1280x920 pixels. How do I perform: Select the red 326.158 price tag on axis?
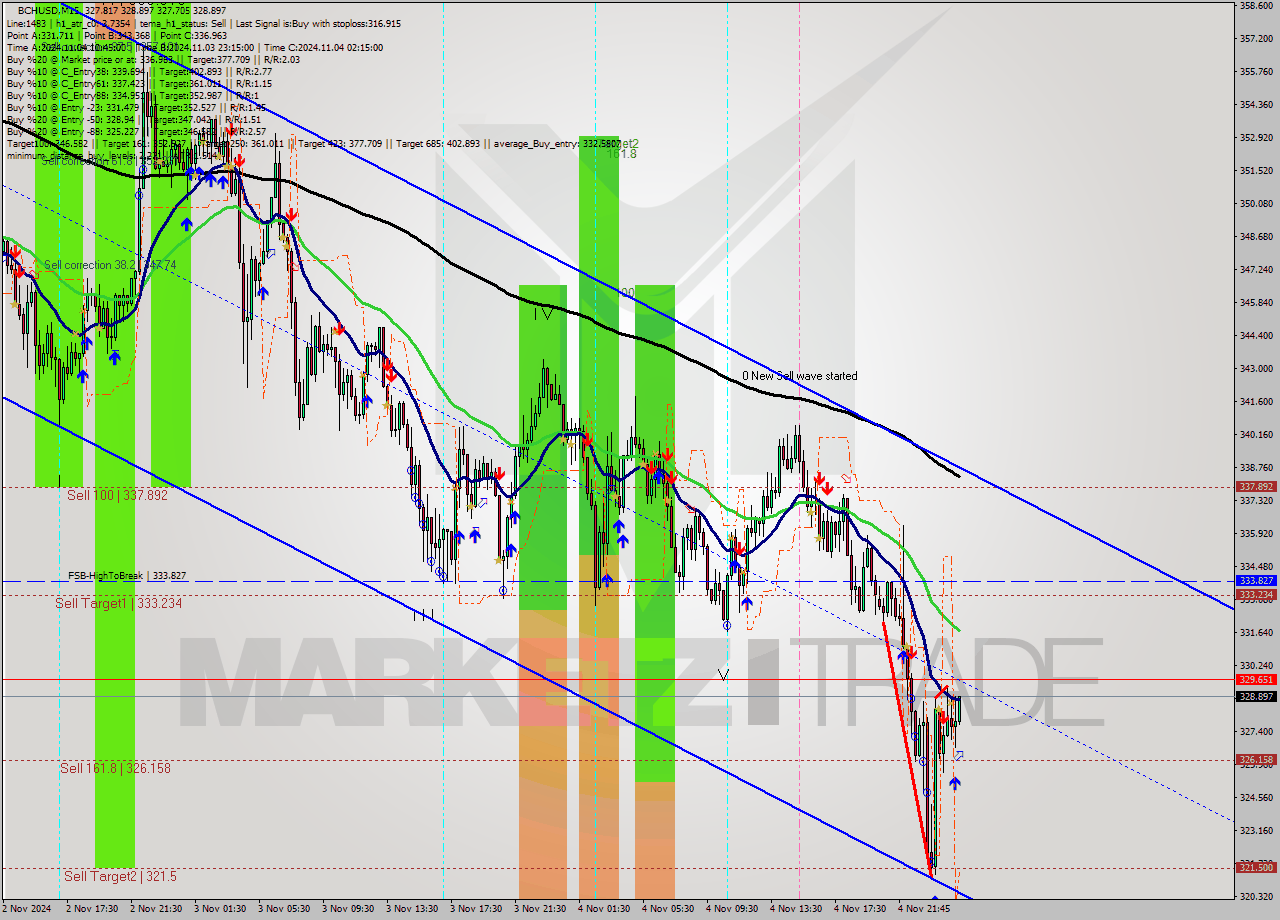tap(1256, 760)
